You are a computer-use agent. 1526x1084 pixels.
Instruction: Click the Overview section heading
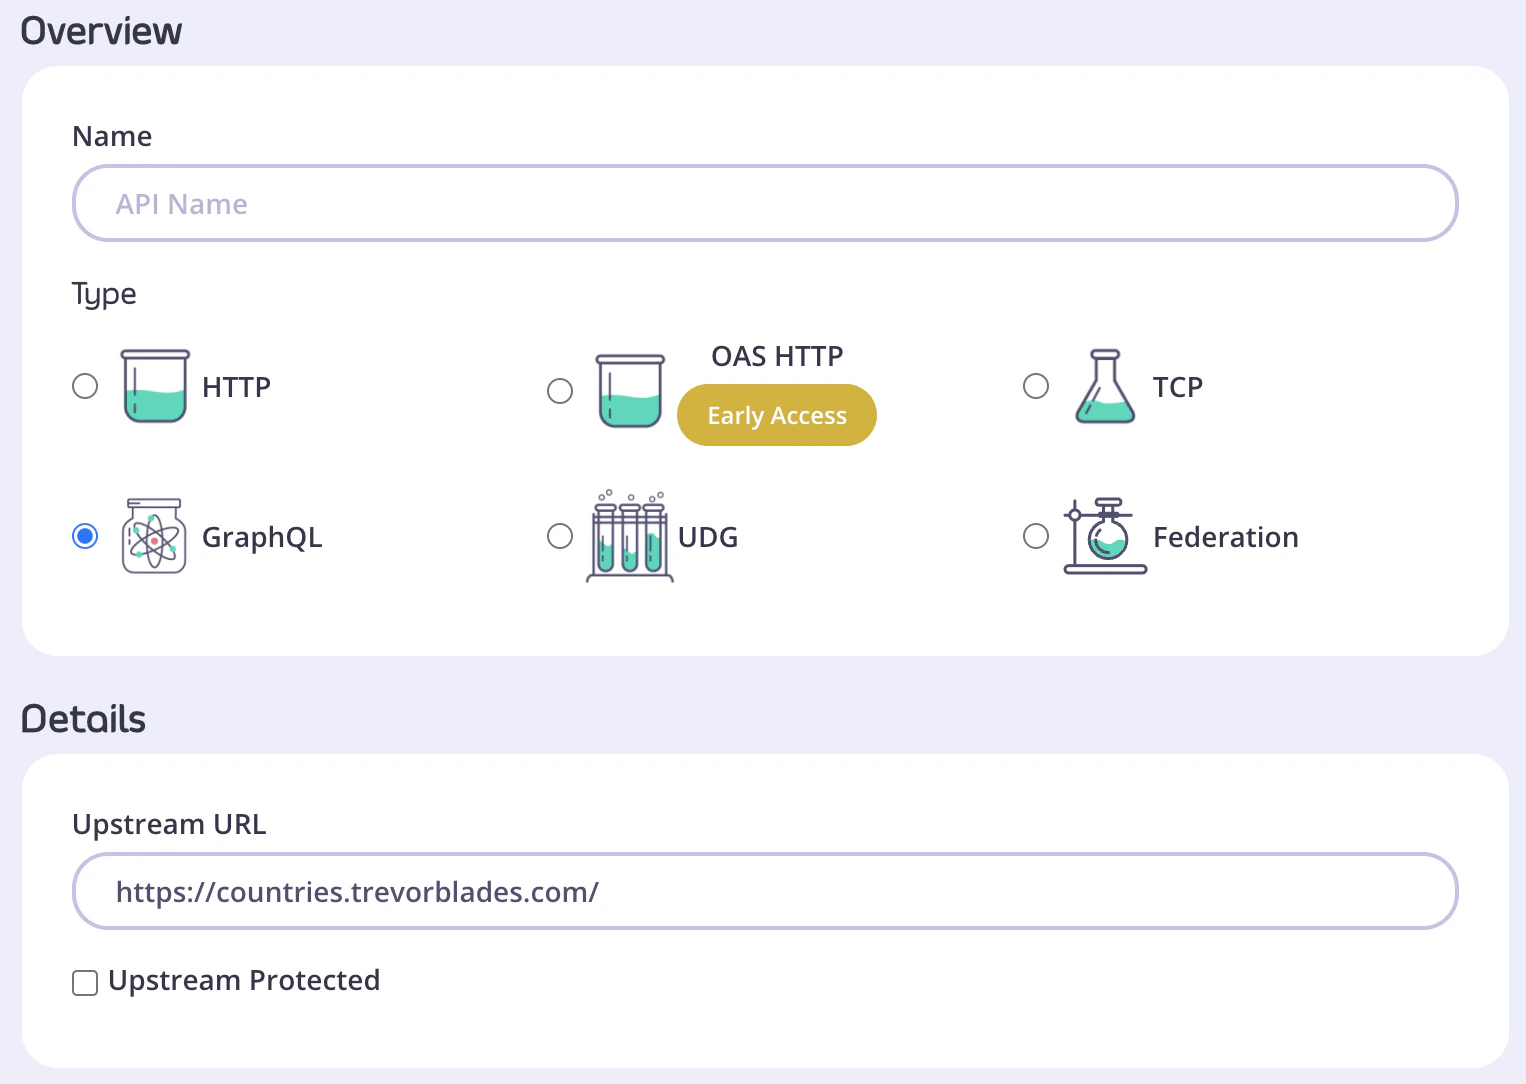click(x=101, y=31)
